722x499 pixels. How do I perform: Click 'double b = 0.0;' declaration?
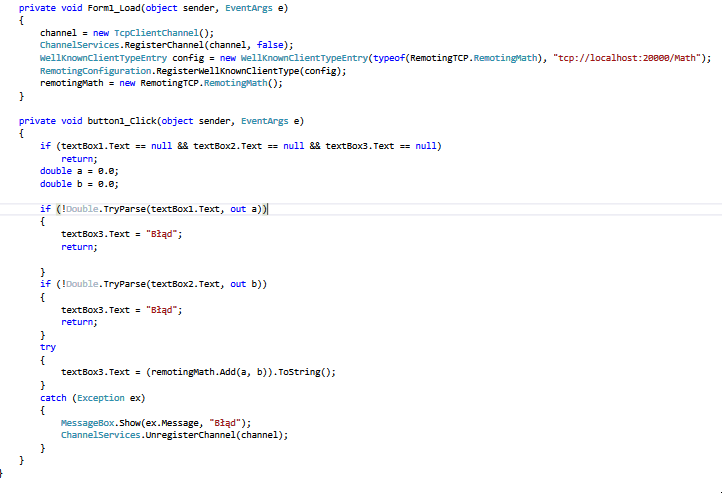79,184
